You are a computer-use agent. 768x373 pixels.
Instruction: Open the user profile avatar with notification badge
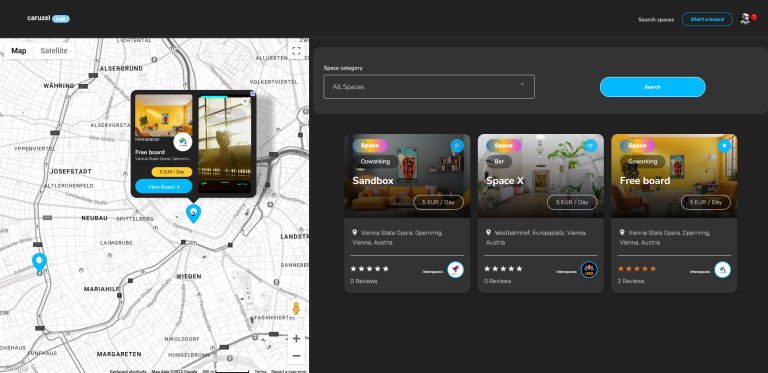745,19
